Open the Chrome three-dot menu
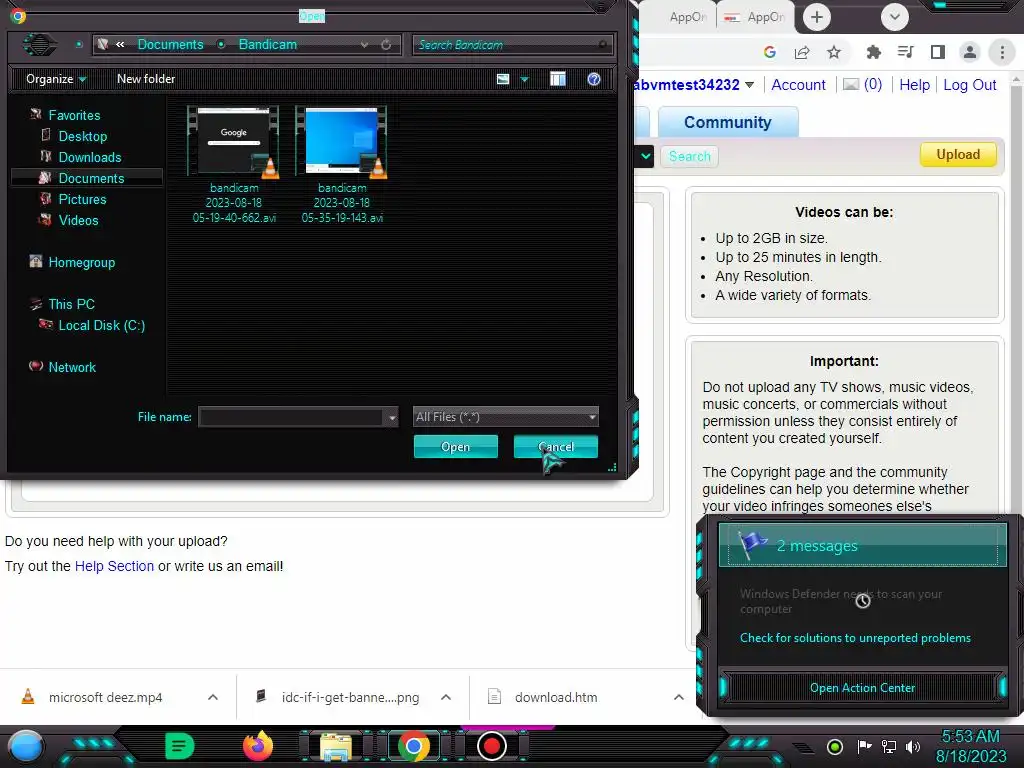The image size is (1024, 768). tap(1002, 52)
